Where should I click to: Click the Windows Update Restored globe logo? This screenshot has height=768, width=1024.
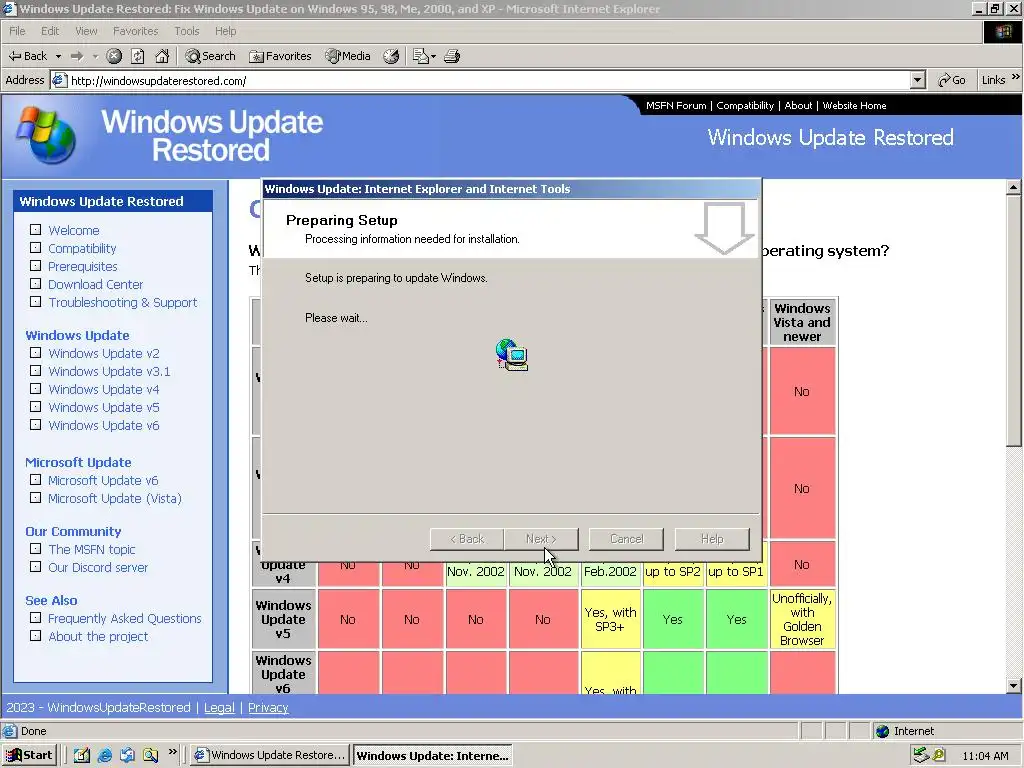click(47, 135)
